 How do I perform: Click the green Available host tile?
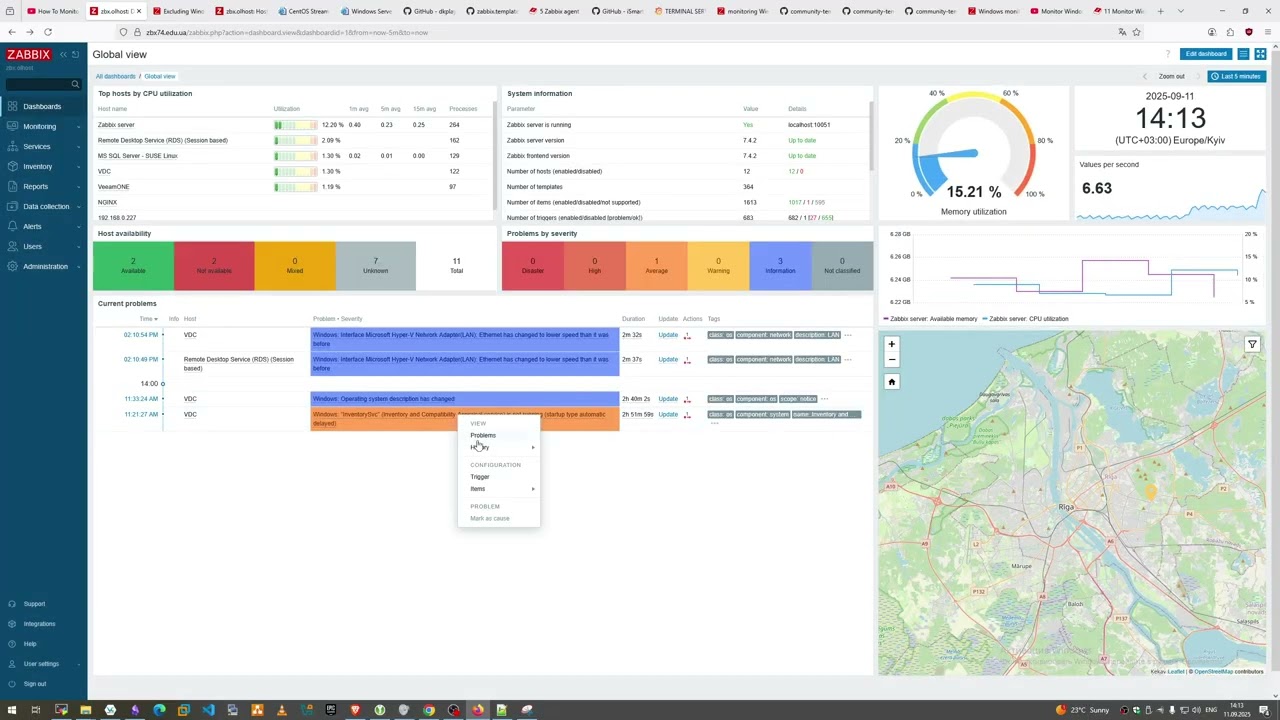pyautogui.click(x=133, y=266)
